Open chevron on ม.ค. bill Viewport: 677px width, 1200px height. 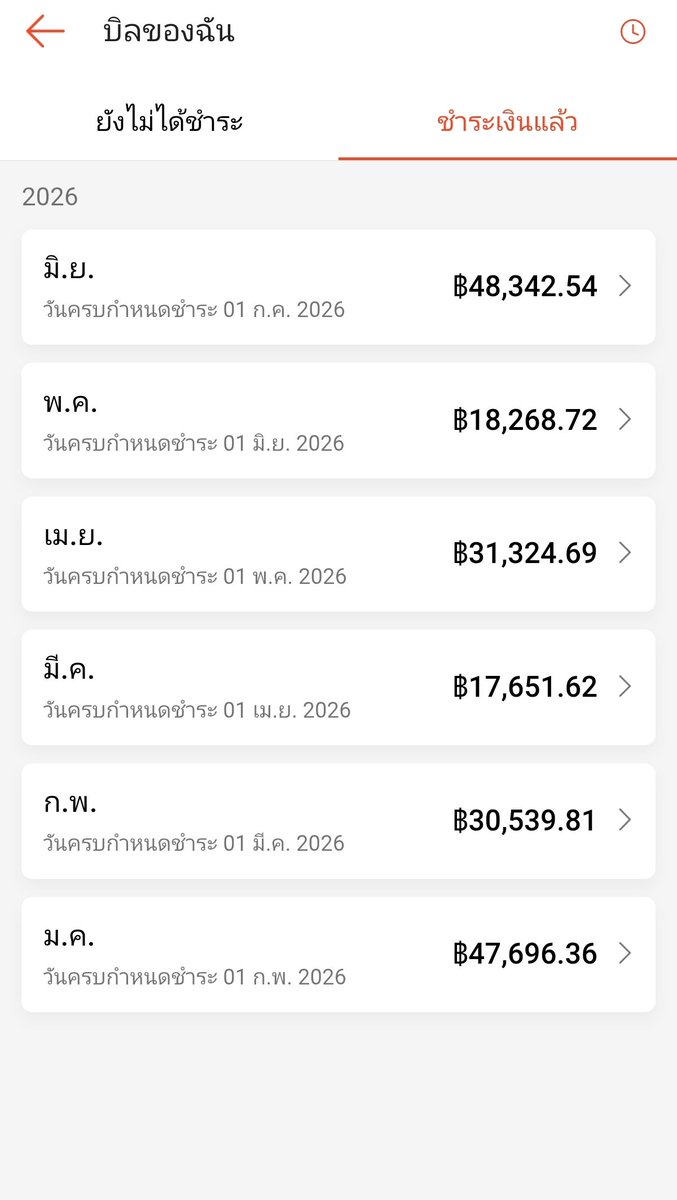[625, 954]
